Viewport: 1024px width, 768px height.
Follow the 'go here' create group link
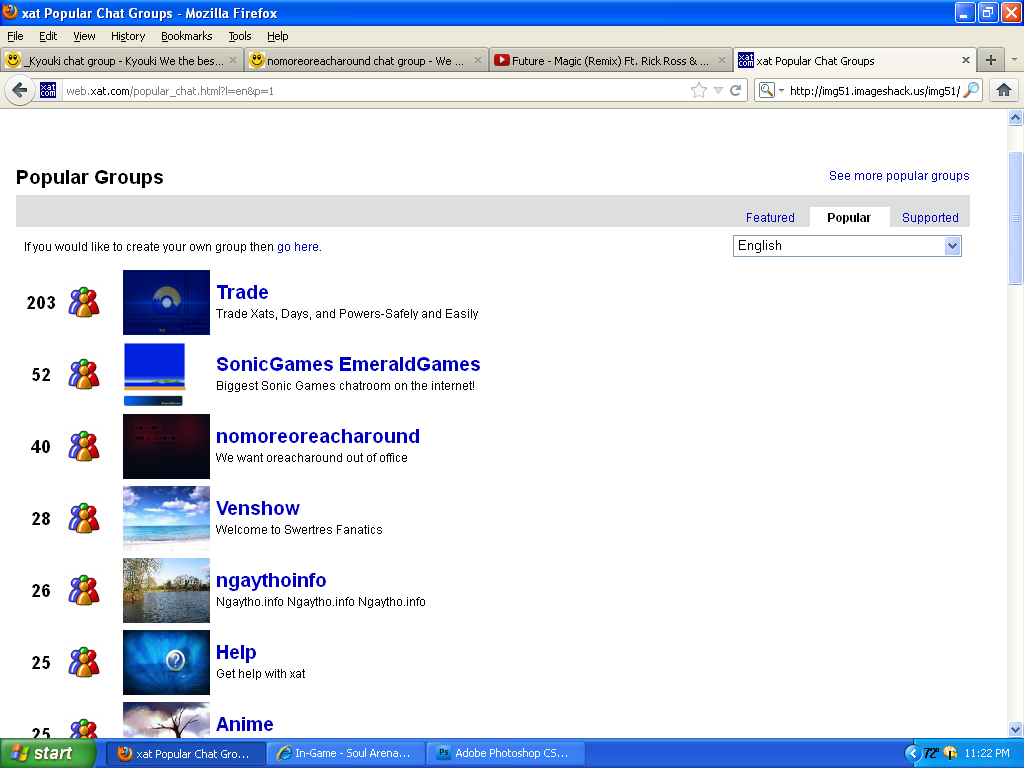pyautogui.click(x=298, y=247)
